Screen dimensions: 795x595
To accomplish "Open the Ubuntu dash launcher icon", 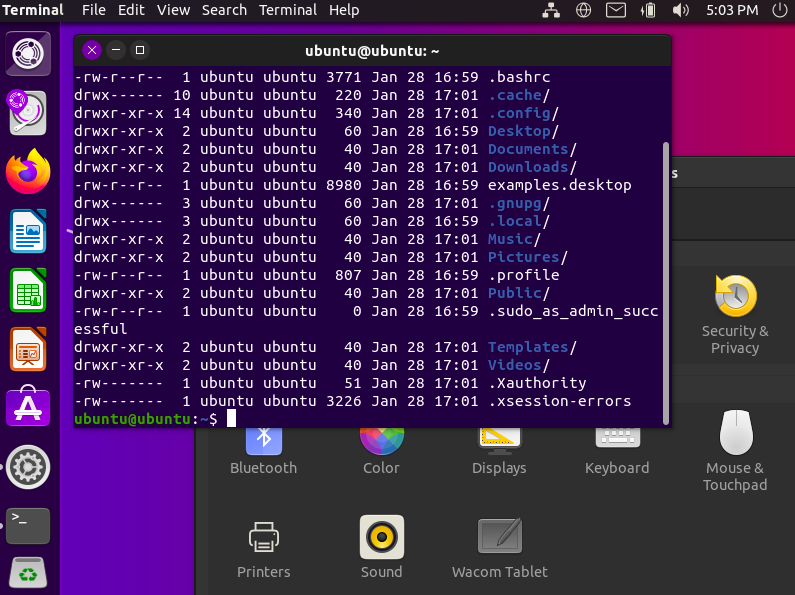I will pyautogui.click(x=28, y=54).
